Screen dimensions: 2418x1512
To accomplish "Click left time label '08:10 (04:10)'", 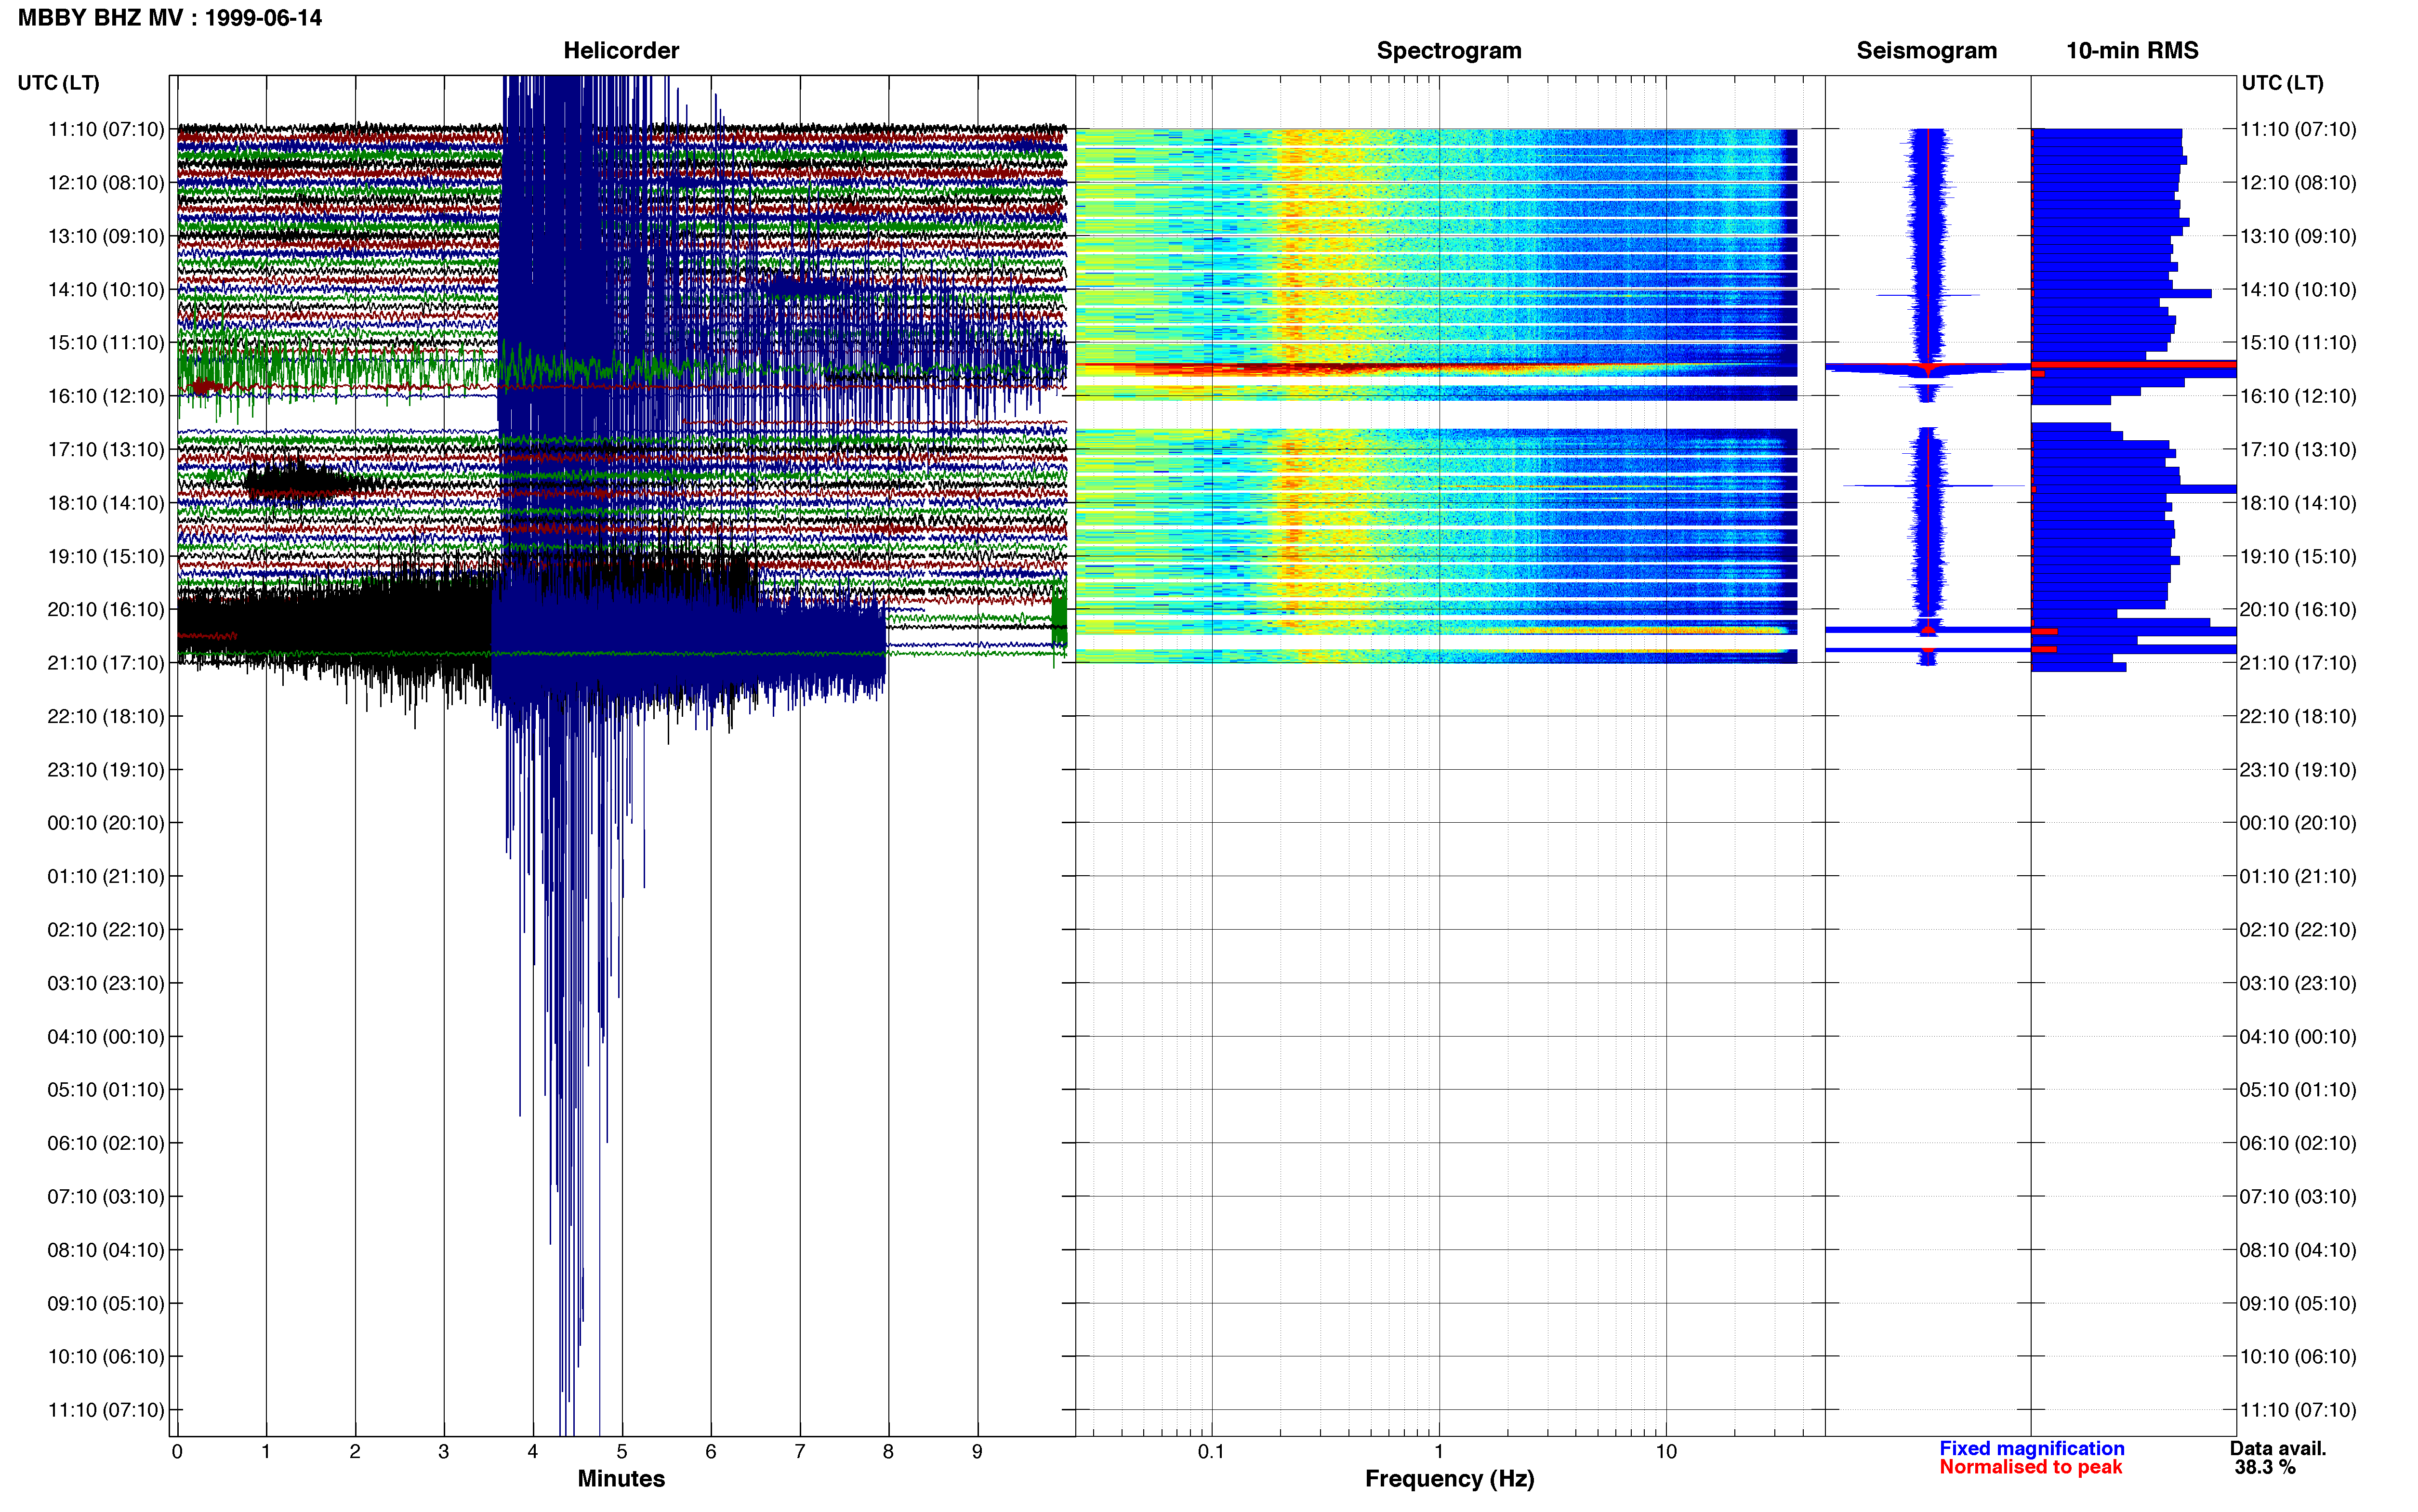I will (106, 1249).
